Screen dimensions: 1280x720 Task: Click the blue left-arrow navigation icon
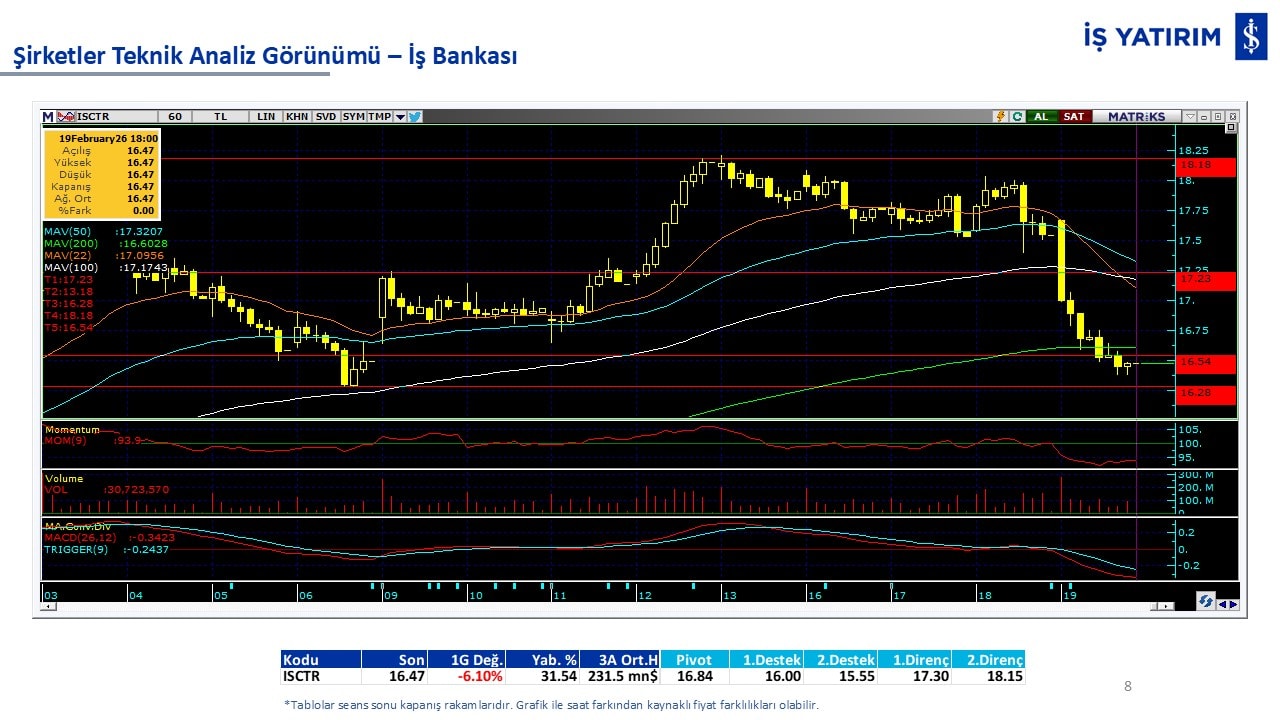pos(1221,603)
